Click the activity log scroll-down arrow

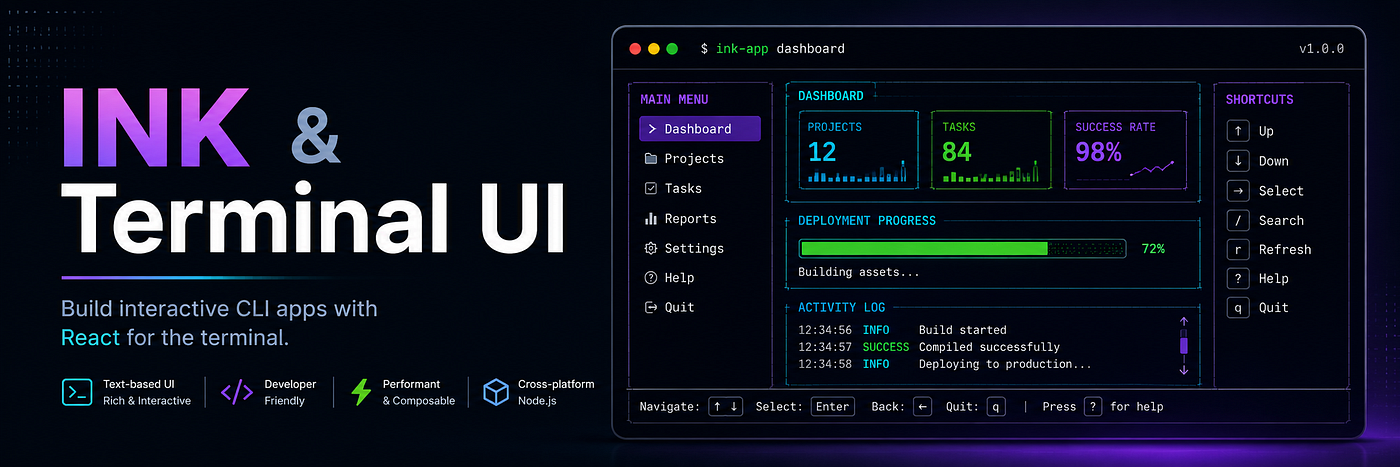pyautogui.click(x=1183, y=369)
